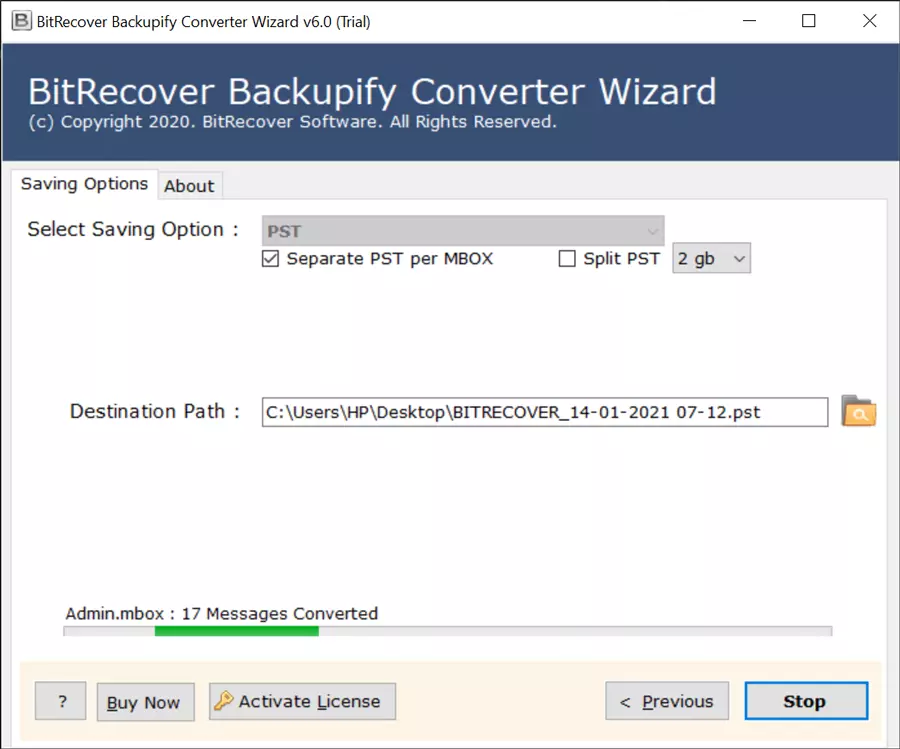Click the BitRecover app icon in title bar
This screenshot has width=900, height=749.
click(x=21, y=21)
